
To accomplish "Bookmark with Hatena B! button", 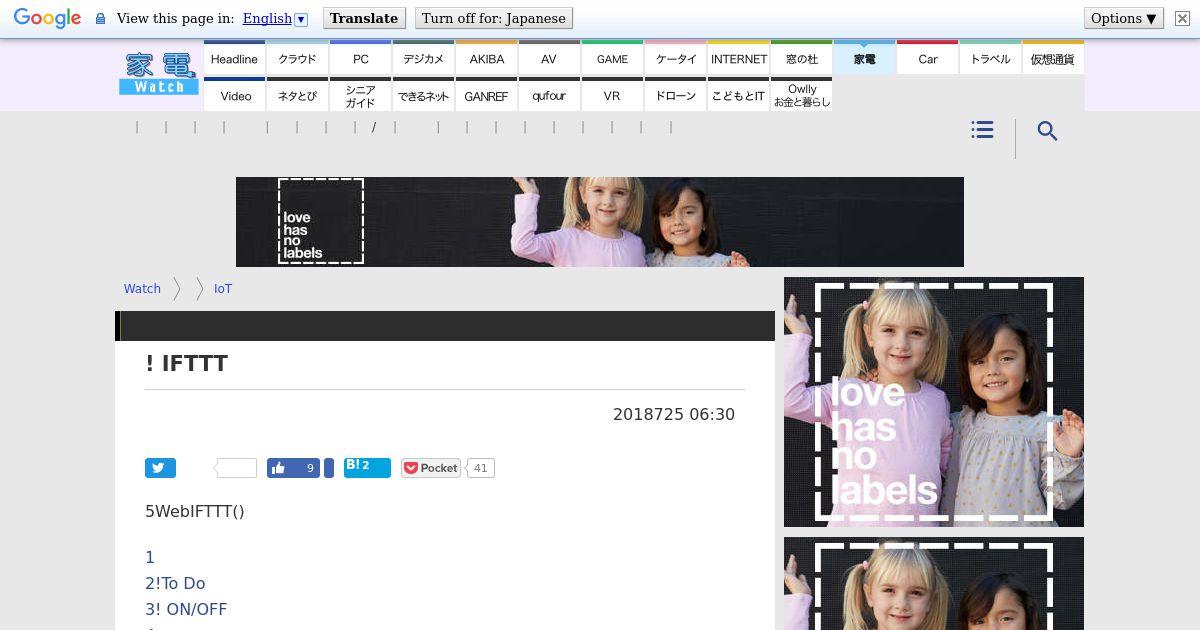I will (367, 467).
